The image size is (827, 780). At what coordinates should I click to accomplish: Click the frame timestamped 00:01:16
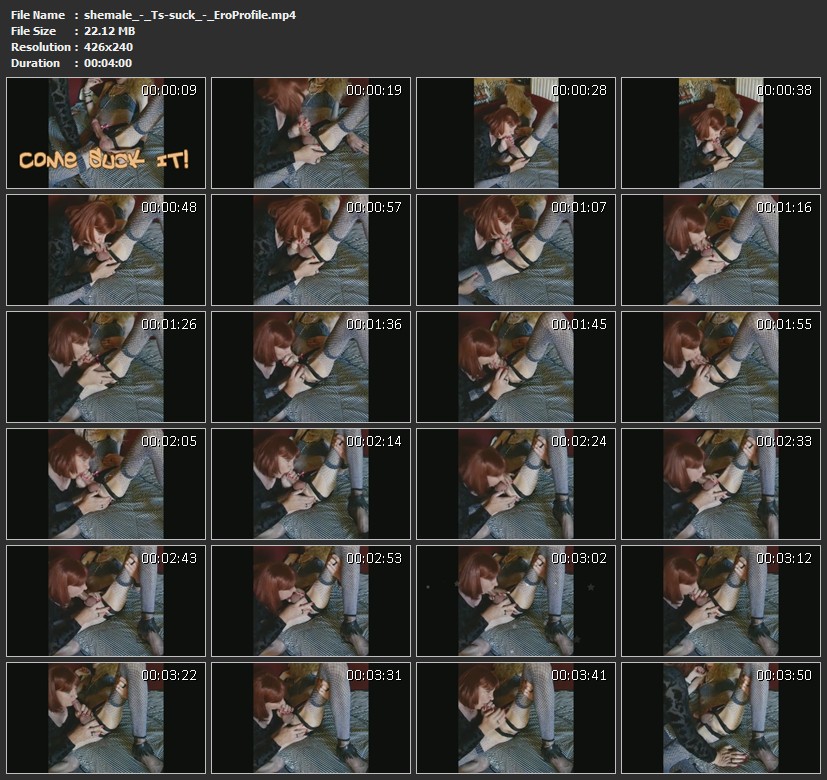pyautogui.click(x=721, y=250)
